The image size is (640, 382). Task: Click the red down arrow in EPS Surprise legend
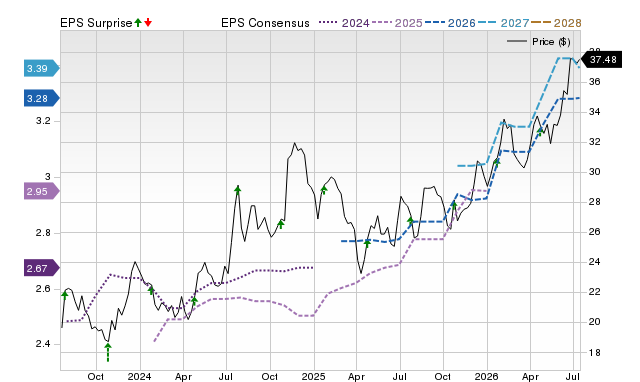click(148, 23)
